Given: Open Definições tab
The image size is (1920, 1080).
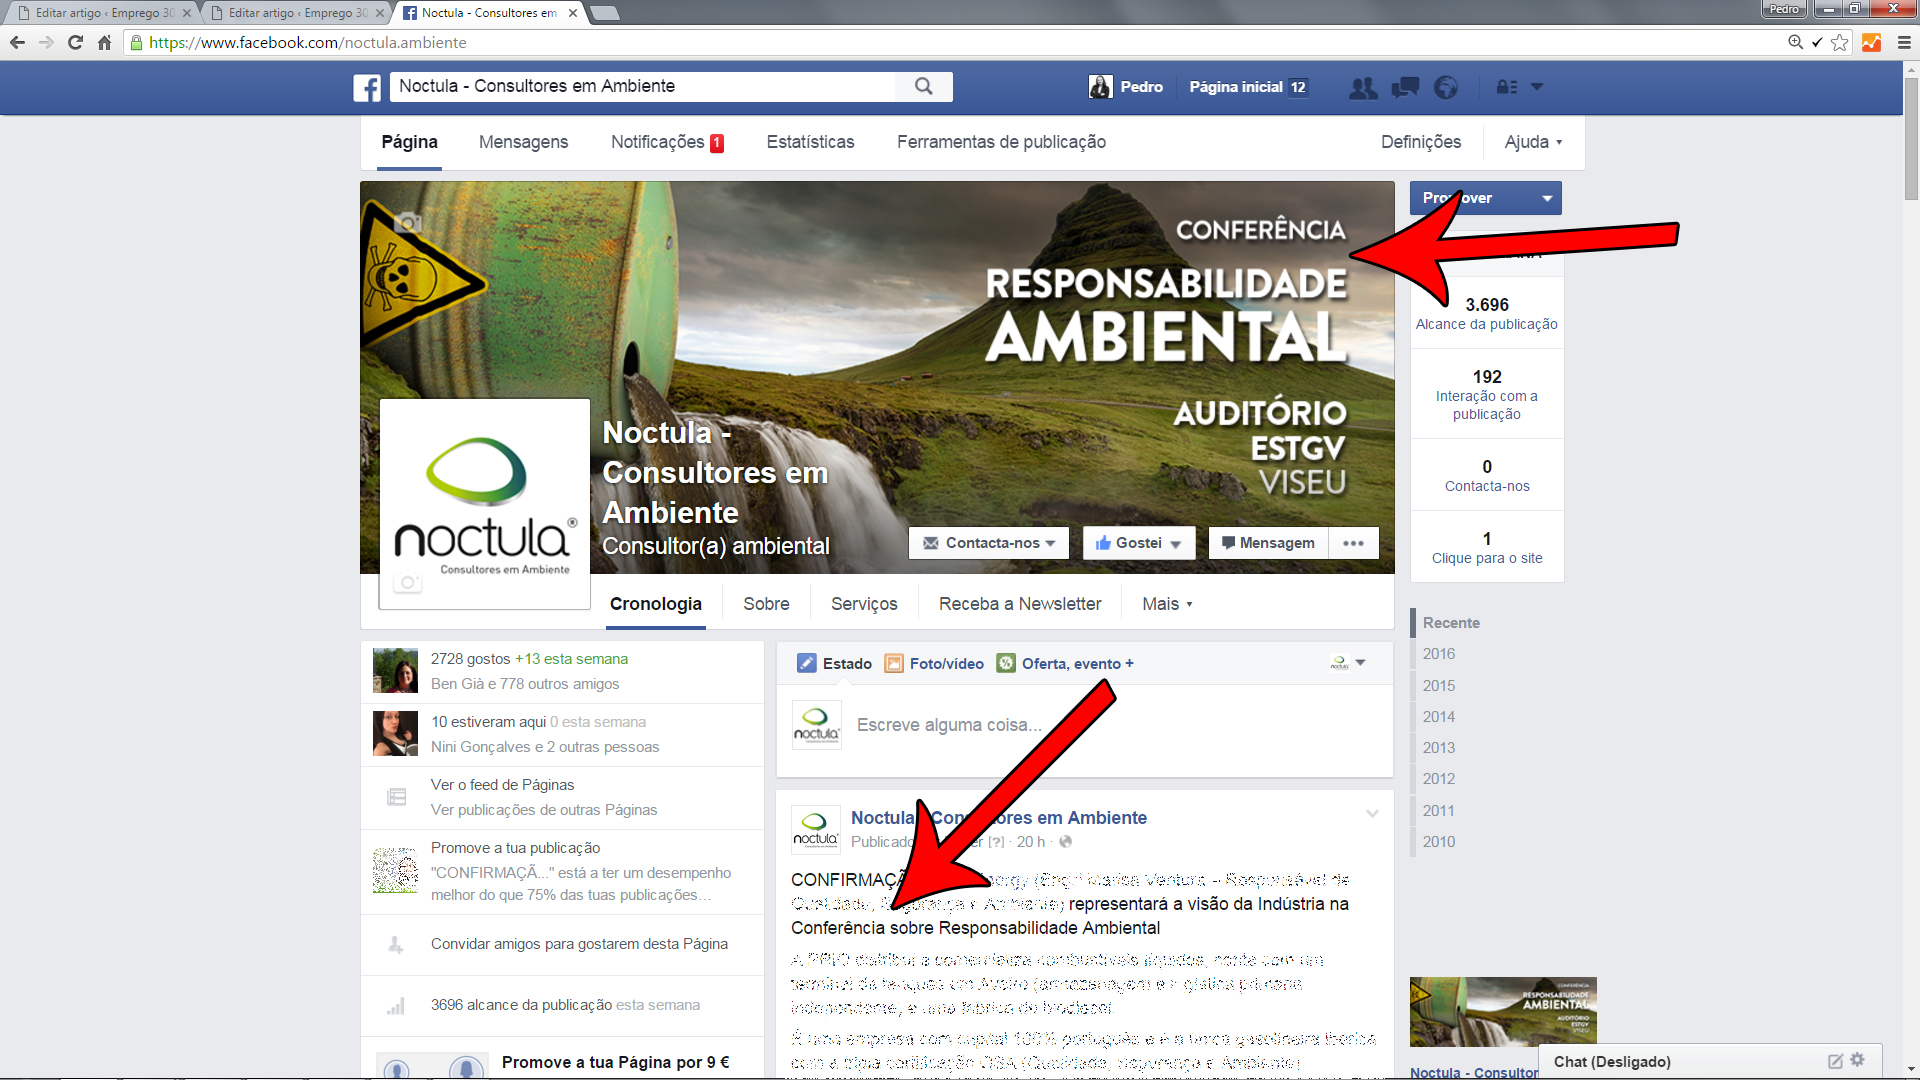Looking at the screenshot, I should tap(1420, 142).
